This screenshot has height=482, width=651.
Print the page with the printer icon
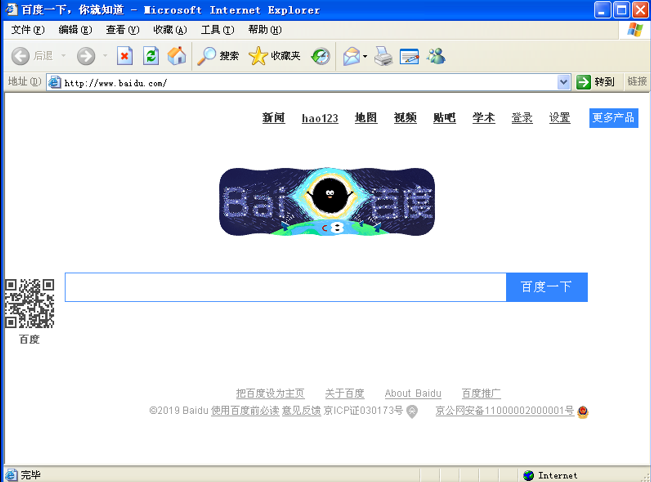[x=383, y=56]
